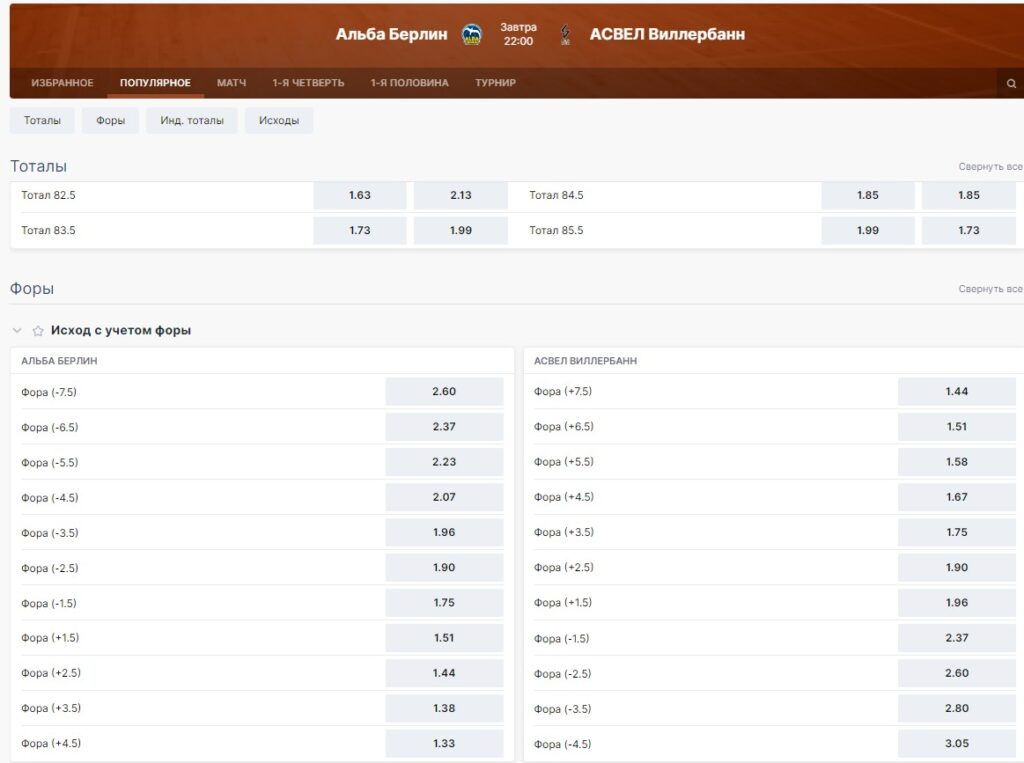Bet Alba Фора (-7.5) at 2.60

(444, 391)
